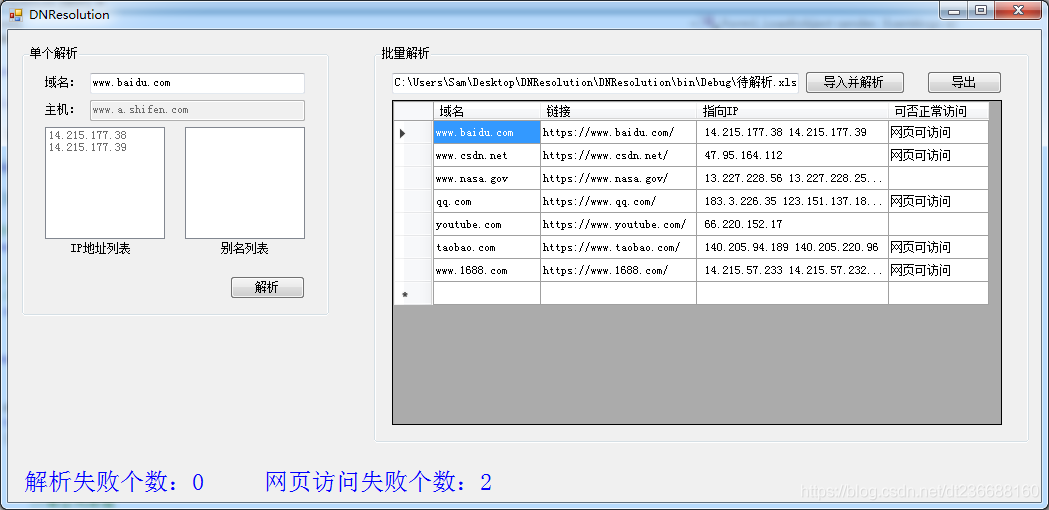Select the www.nasa.gov domain cell
The width and height of the screenshot is (1049, 510).
coord(487,179)
